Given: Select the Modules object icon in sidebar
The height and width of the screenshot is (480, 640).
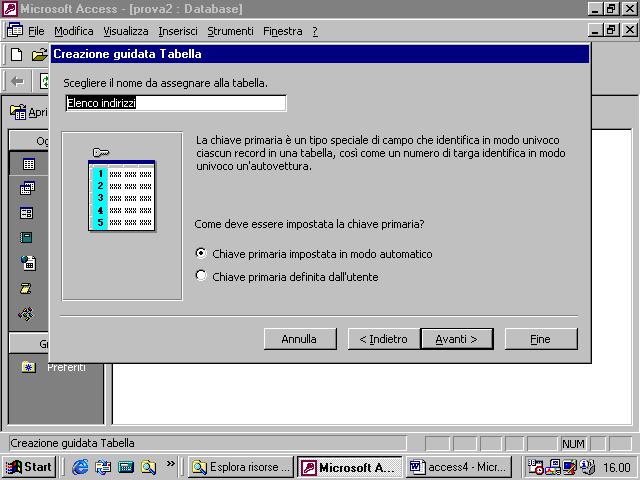Looking at the screenshot, I should coord(26,314).
